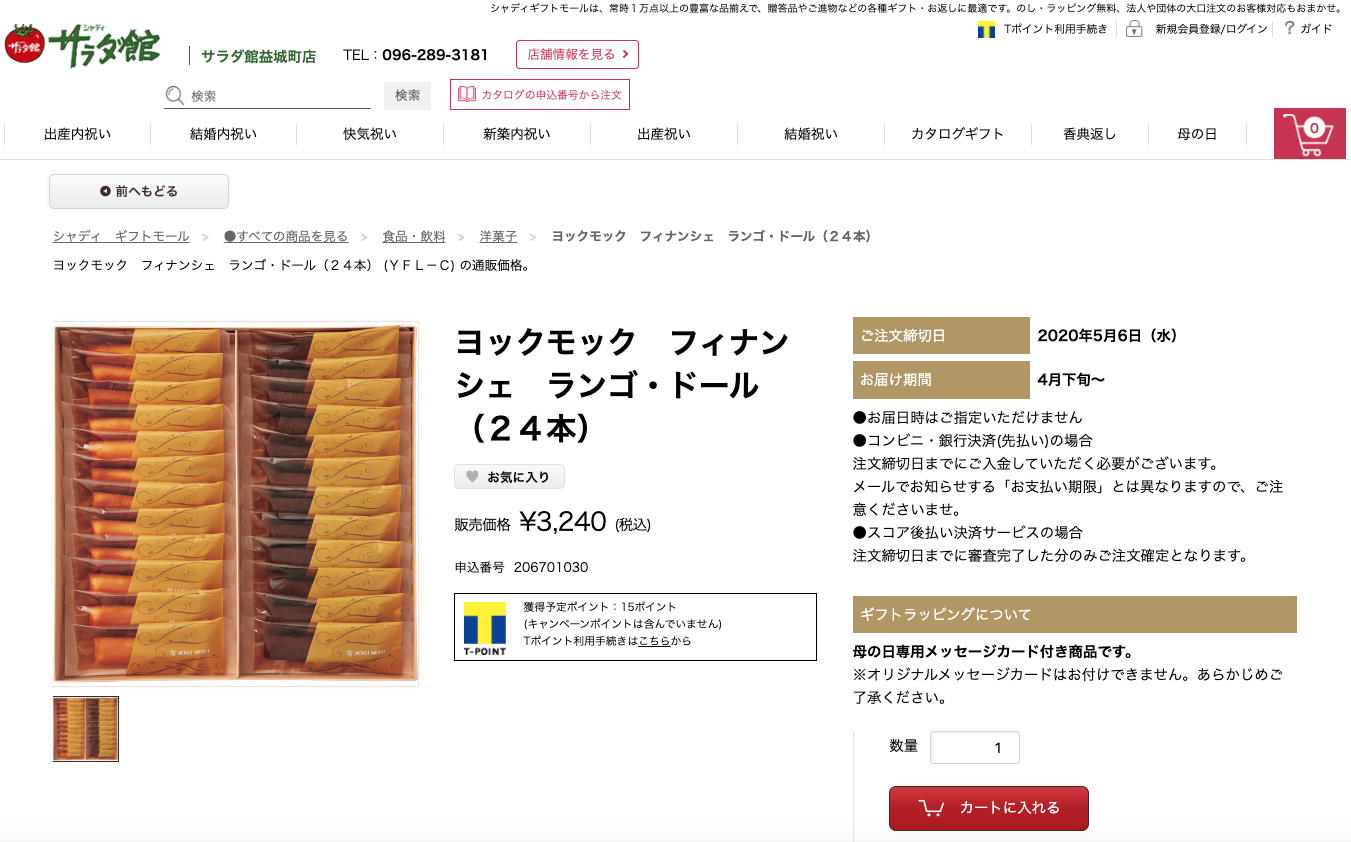Click the catalog book icon
The image size is (1351, 842).
(x=467, y=94)
